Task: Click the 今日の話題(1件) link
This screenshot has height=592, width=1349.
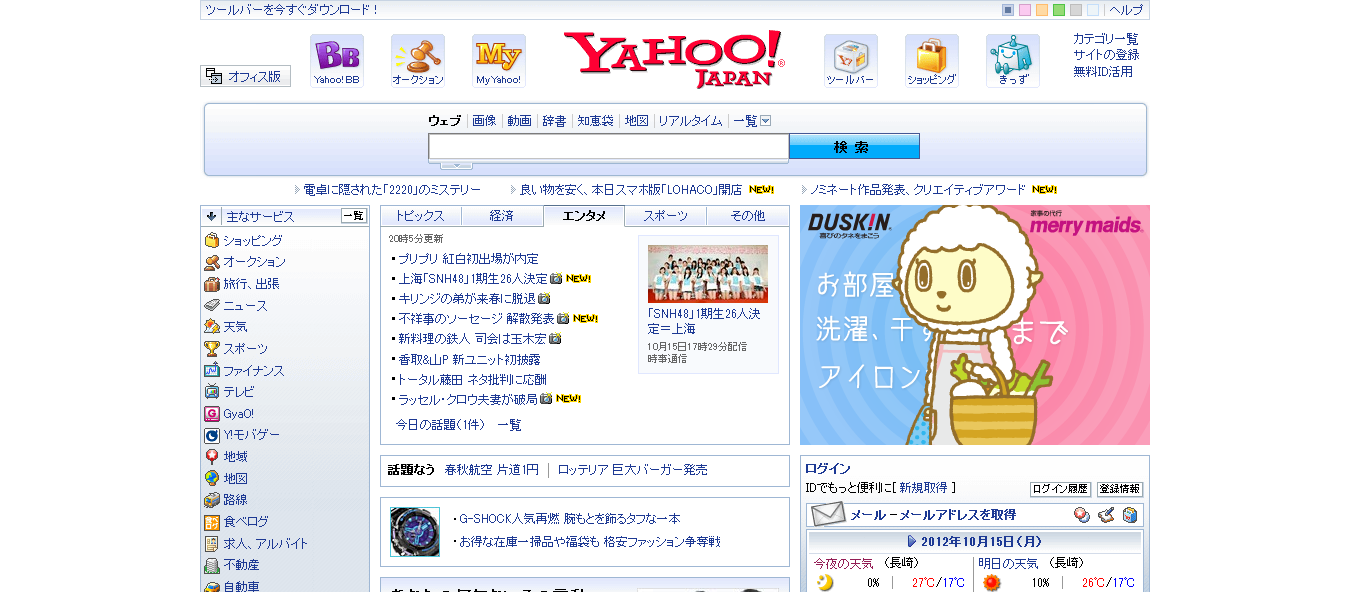Action: tap(440, 425)
